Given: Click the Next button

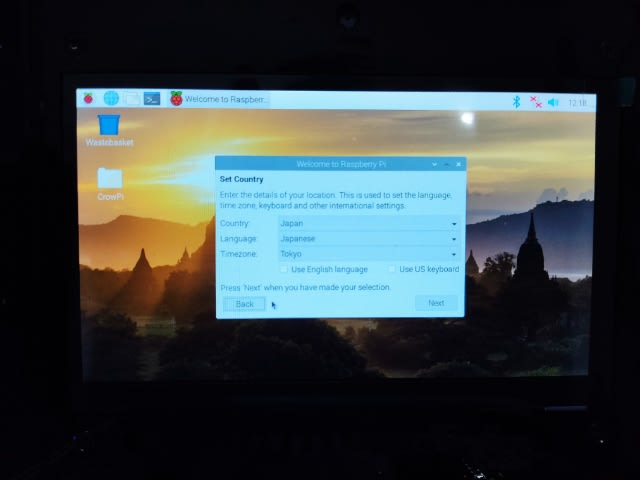Looking at the screenshot, I should pyautogui.click(x=436, y=303).
